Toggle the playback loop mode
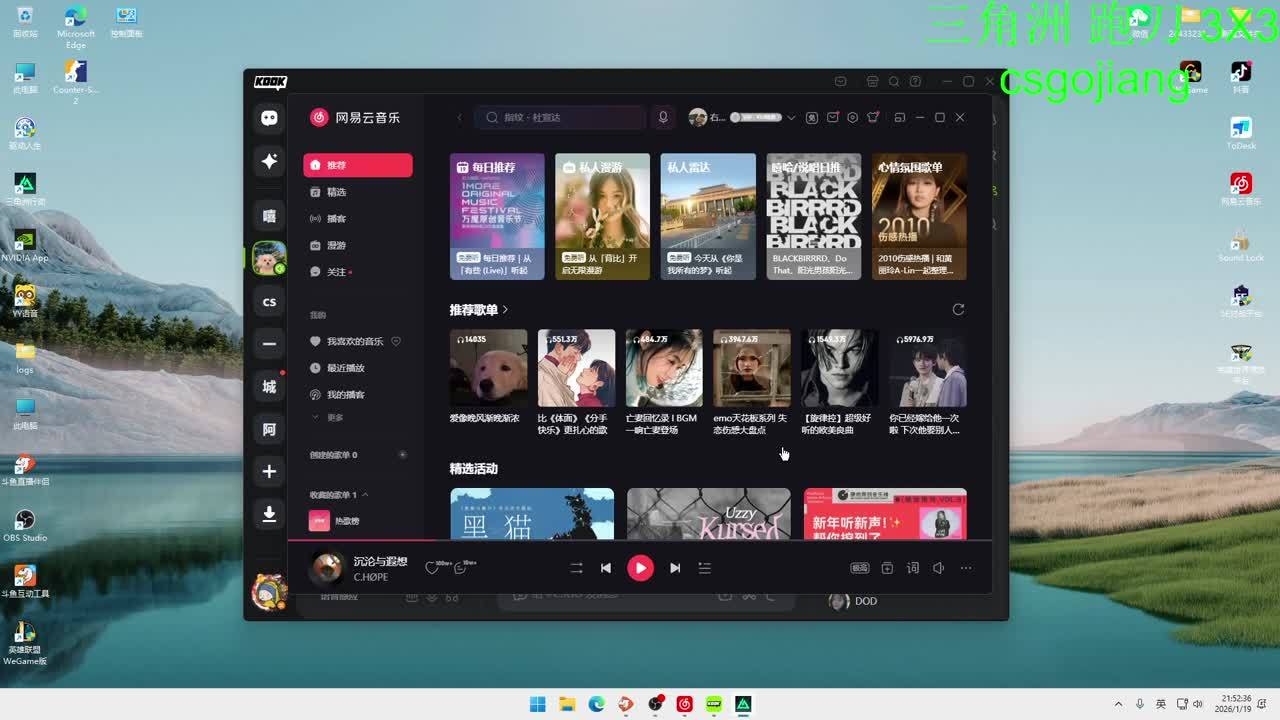 click(x=576, y=568)
